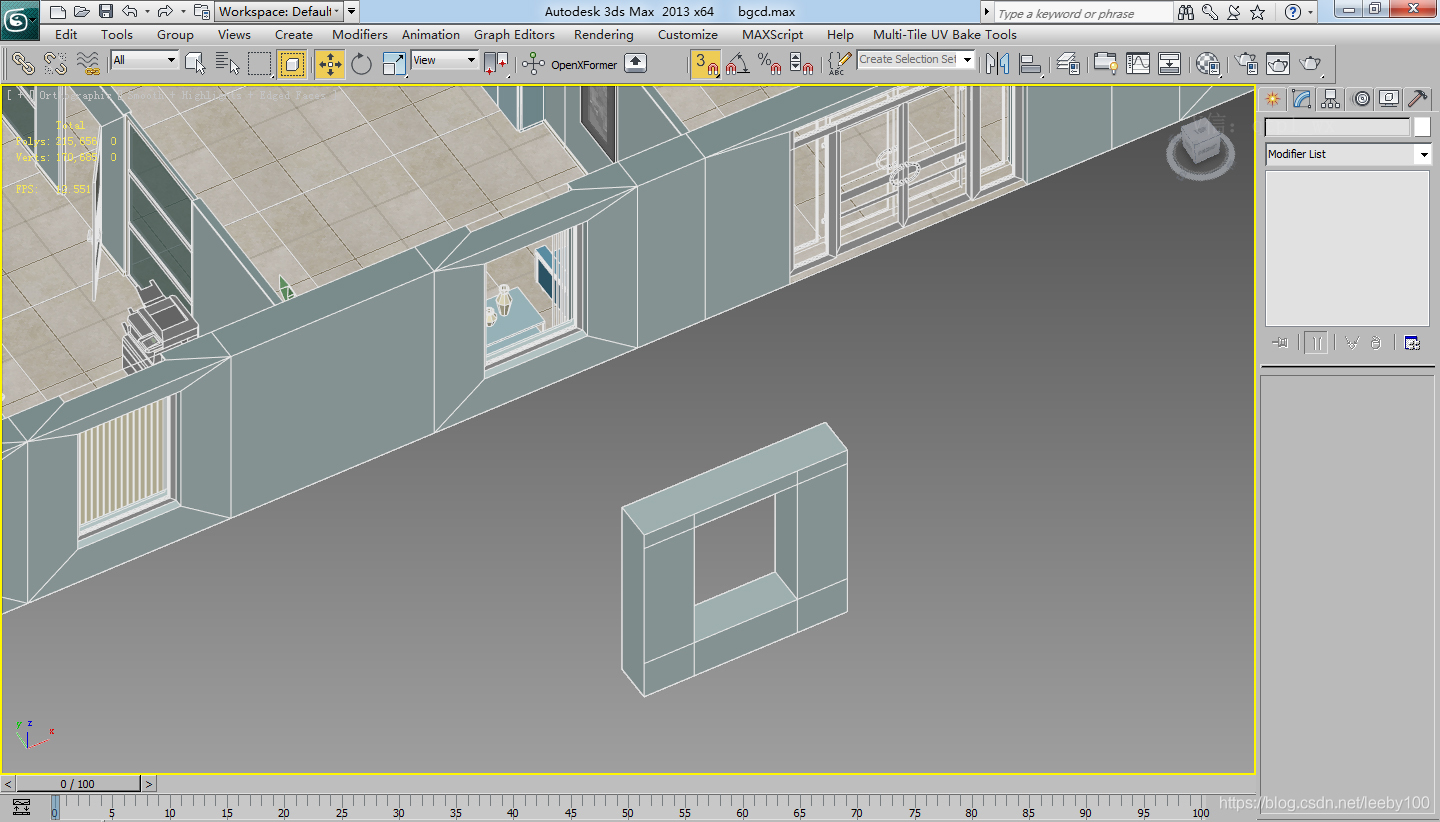The height and width of the screenshot is (822, 1440).
Task: Click the upload arrow button beside OpenXFormer
Action: (x=635, y=63)
